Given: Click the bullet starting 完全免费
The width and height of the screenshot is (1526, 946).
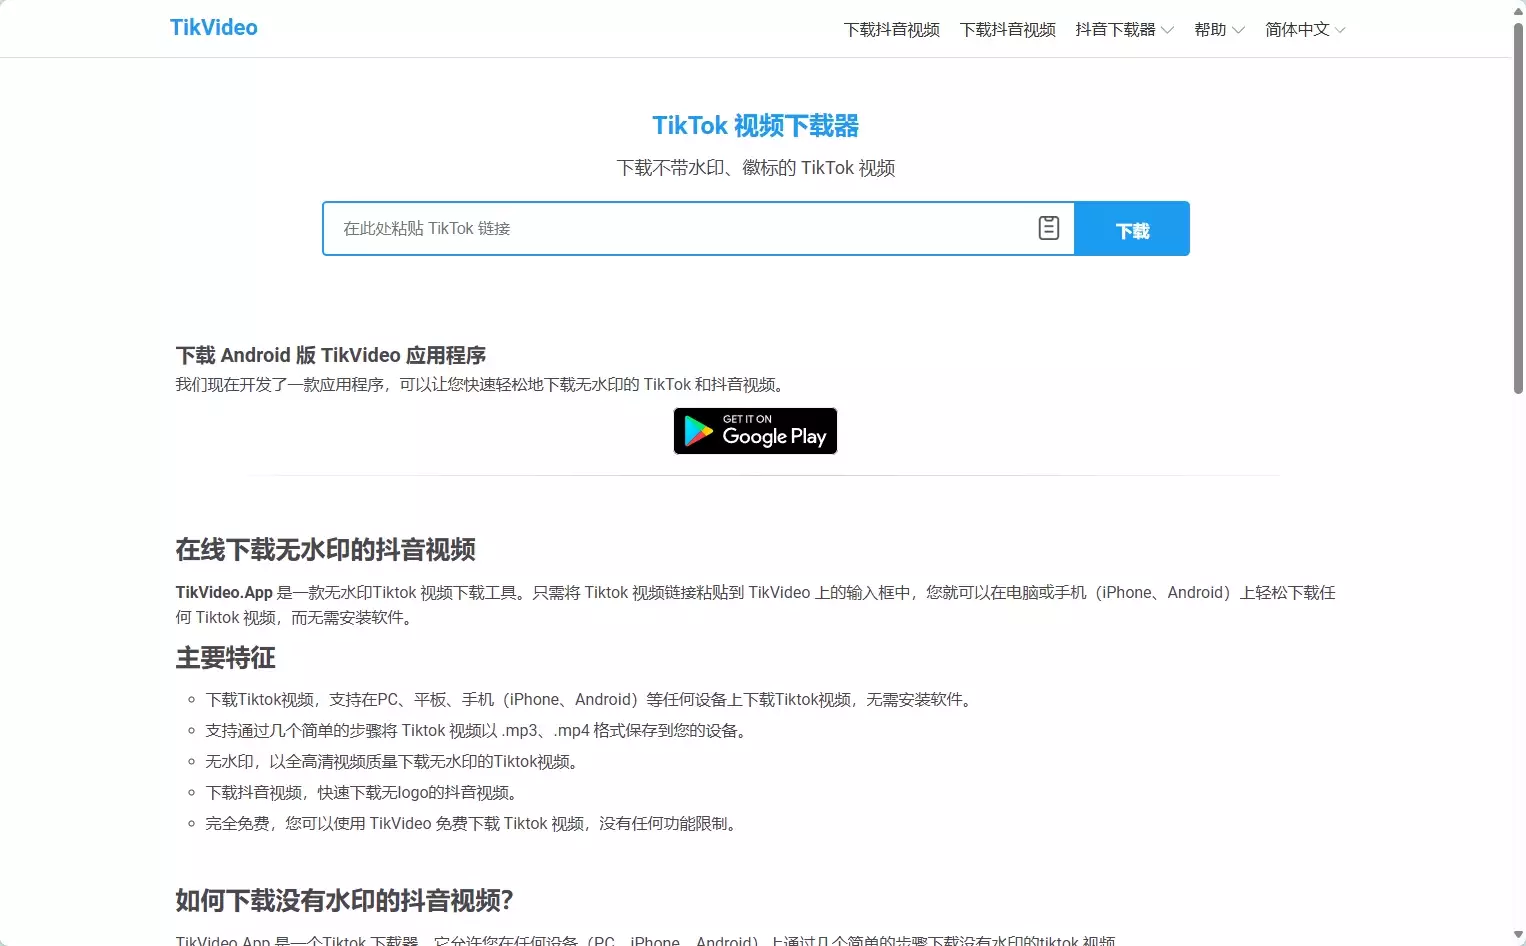Looking at the screenshot, I should click(x=473, y=824).
